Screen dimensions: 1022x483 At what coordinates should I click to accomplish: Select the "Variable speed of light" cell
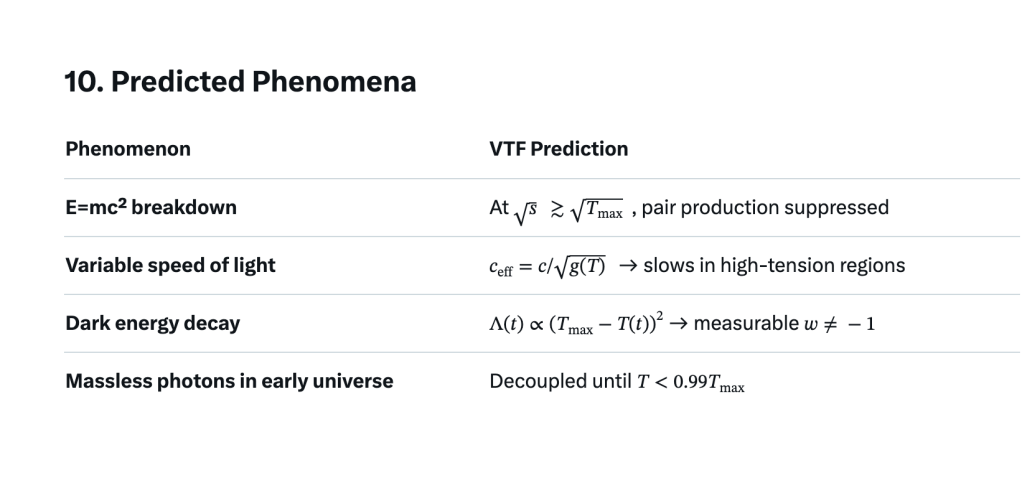tap(170, 266)
